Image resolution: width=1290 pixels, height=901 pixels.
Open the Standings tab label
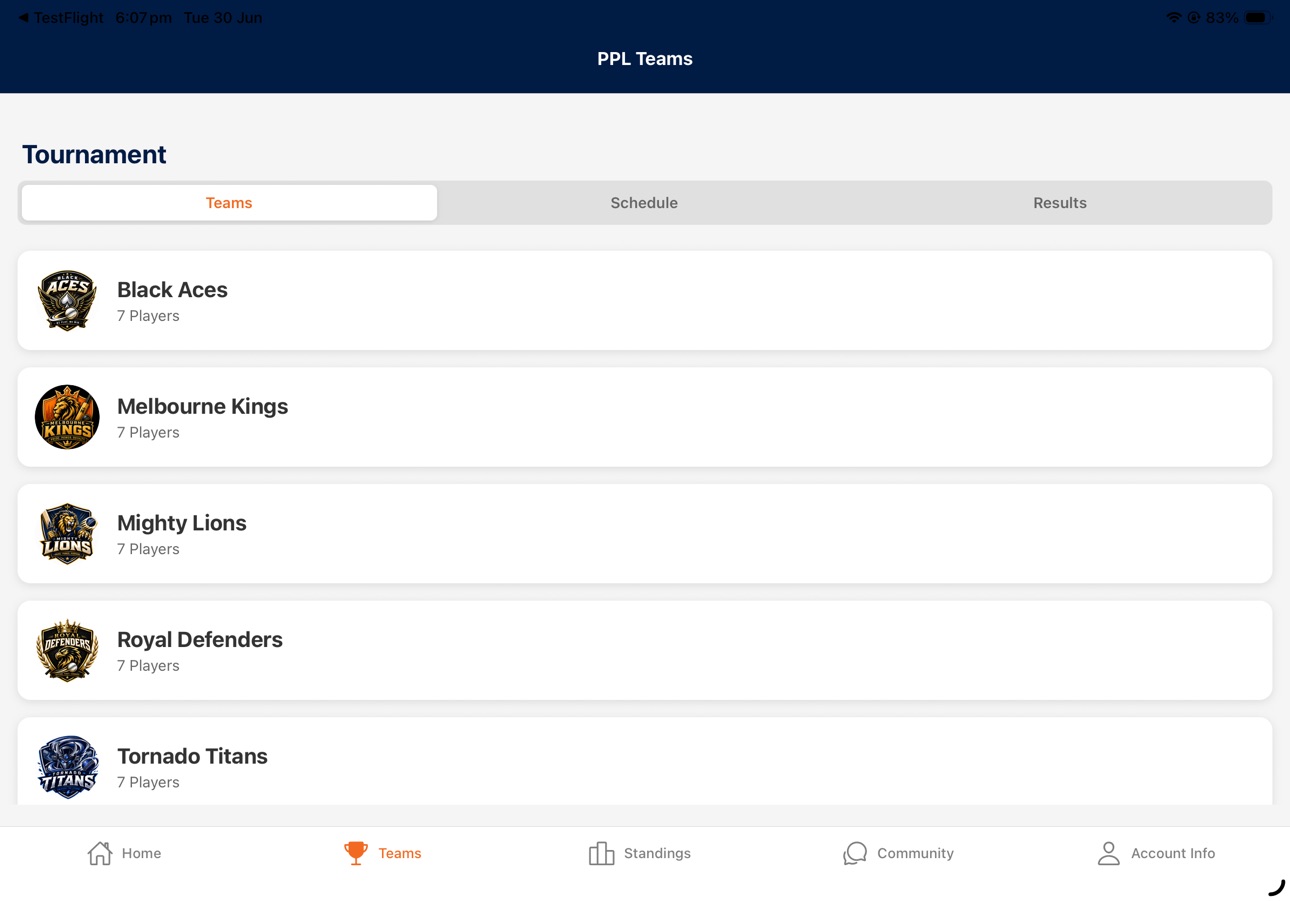click(x=657, y=853)
